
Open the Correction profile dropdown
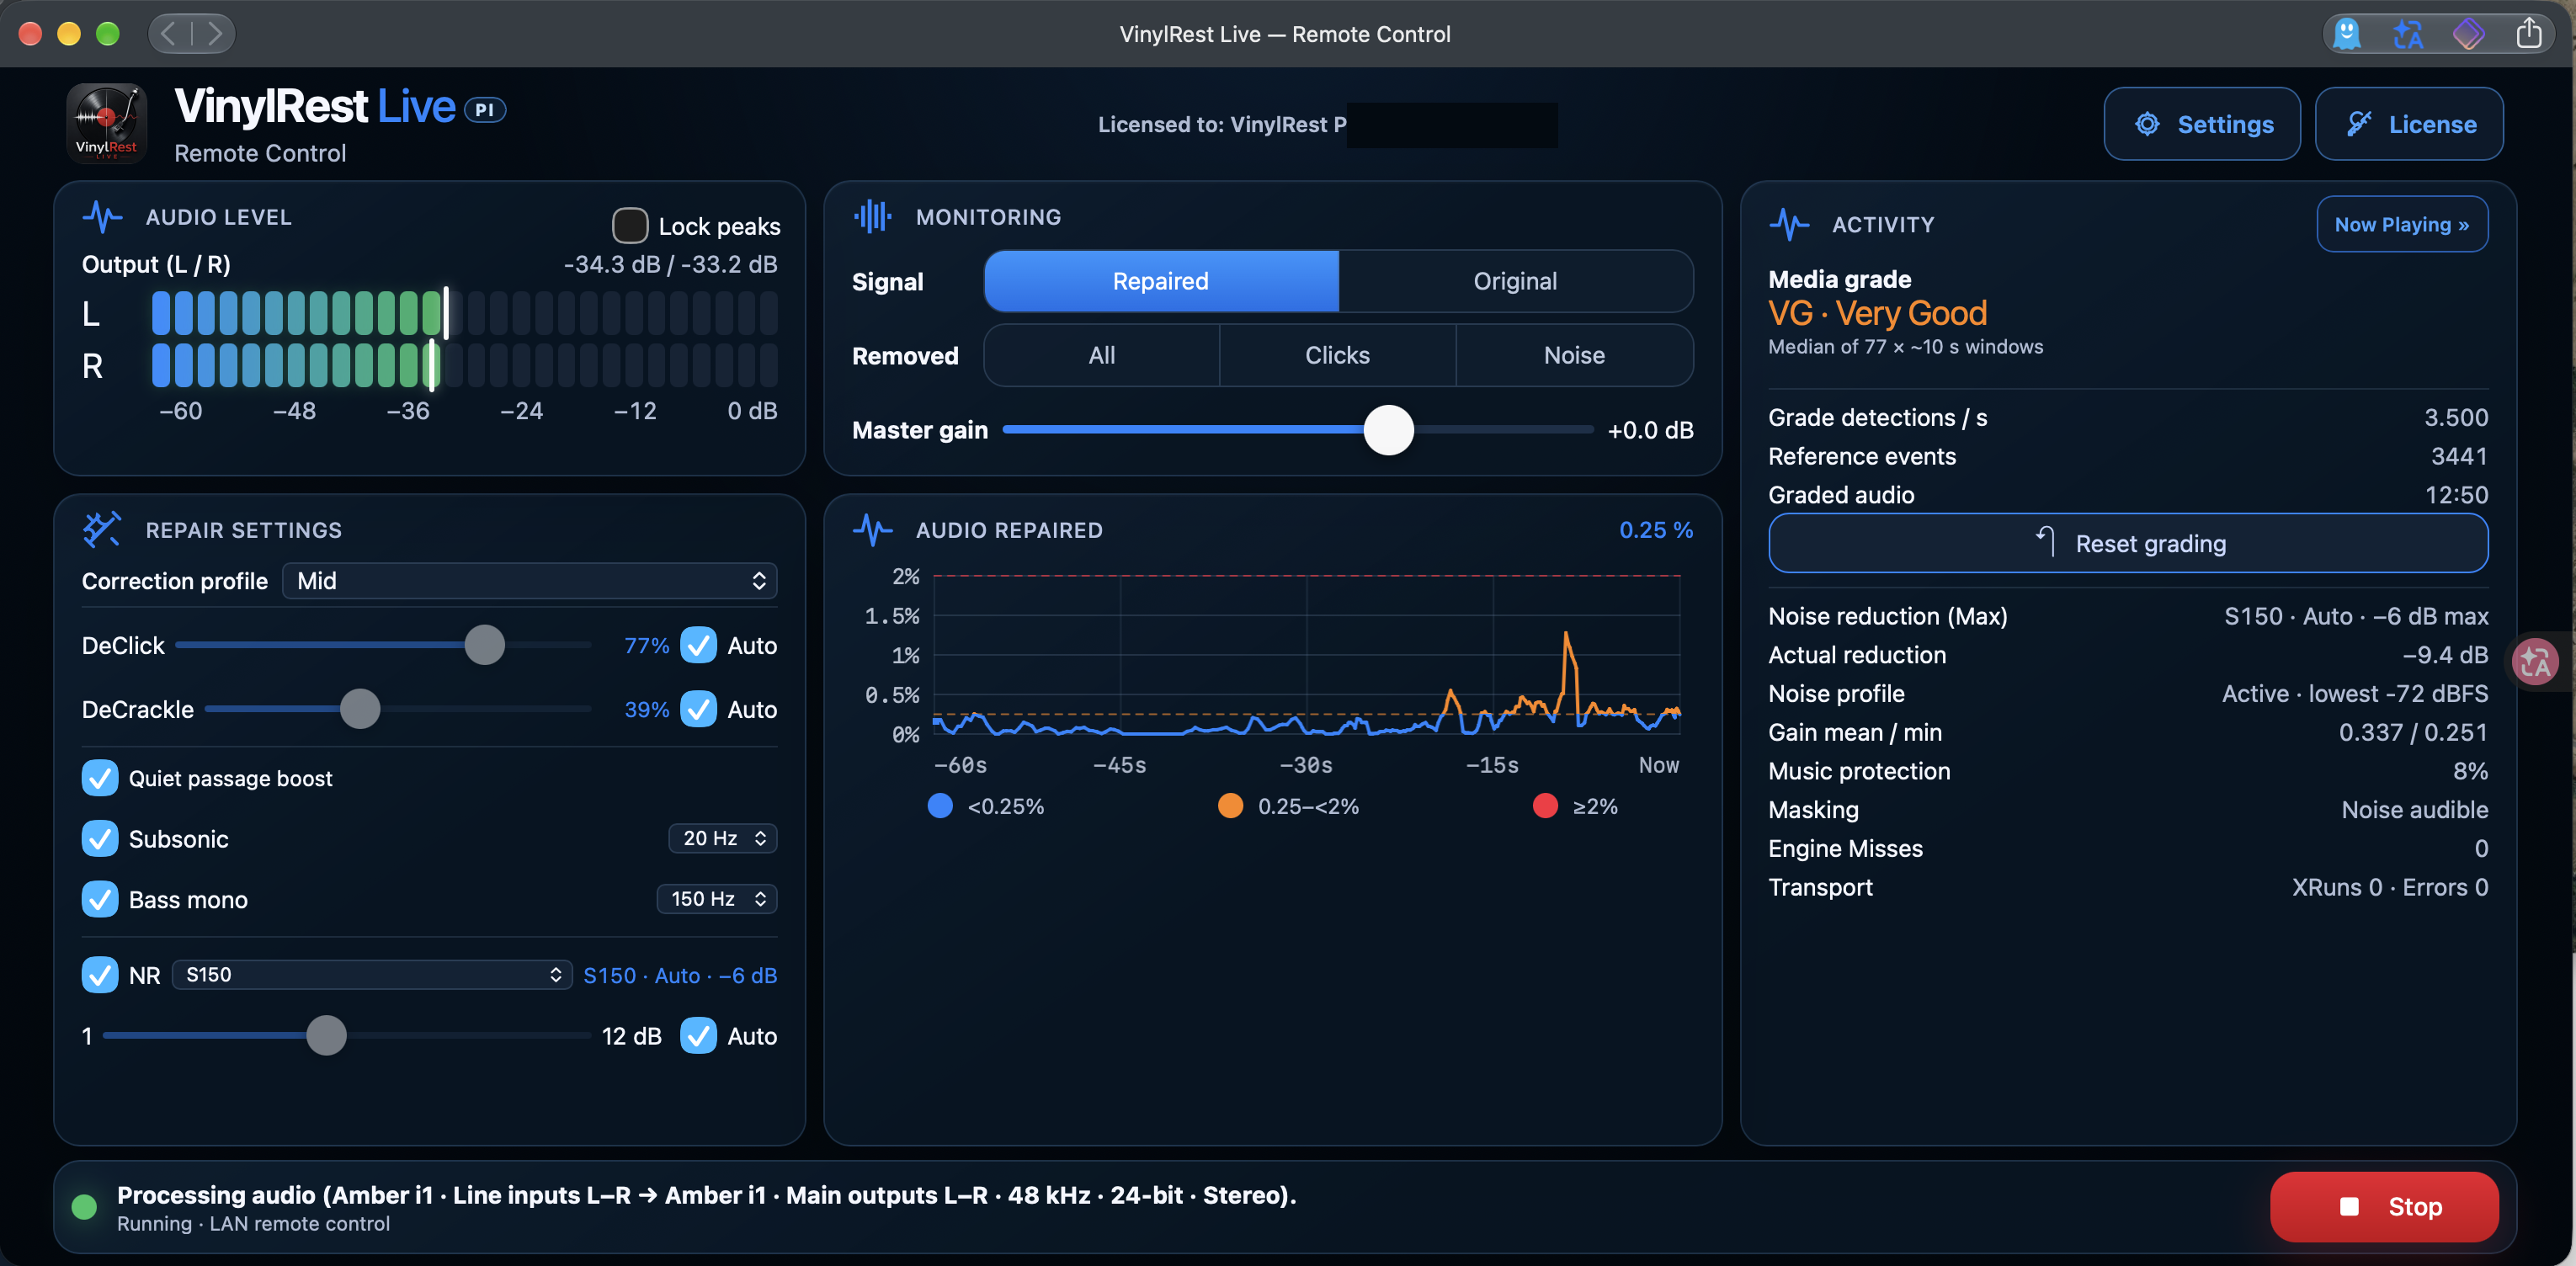(530, 581)
